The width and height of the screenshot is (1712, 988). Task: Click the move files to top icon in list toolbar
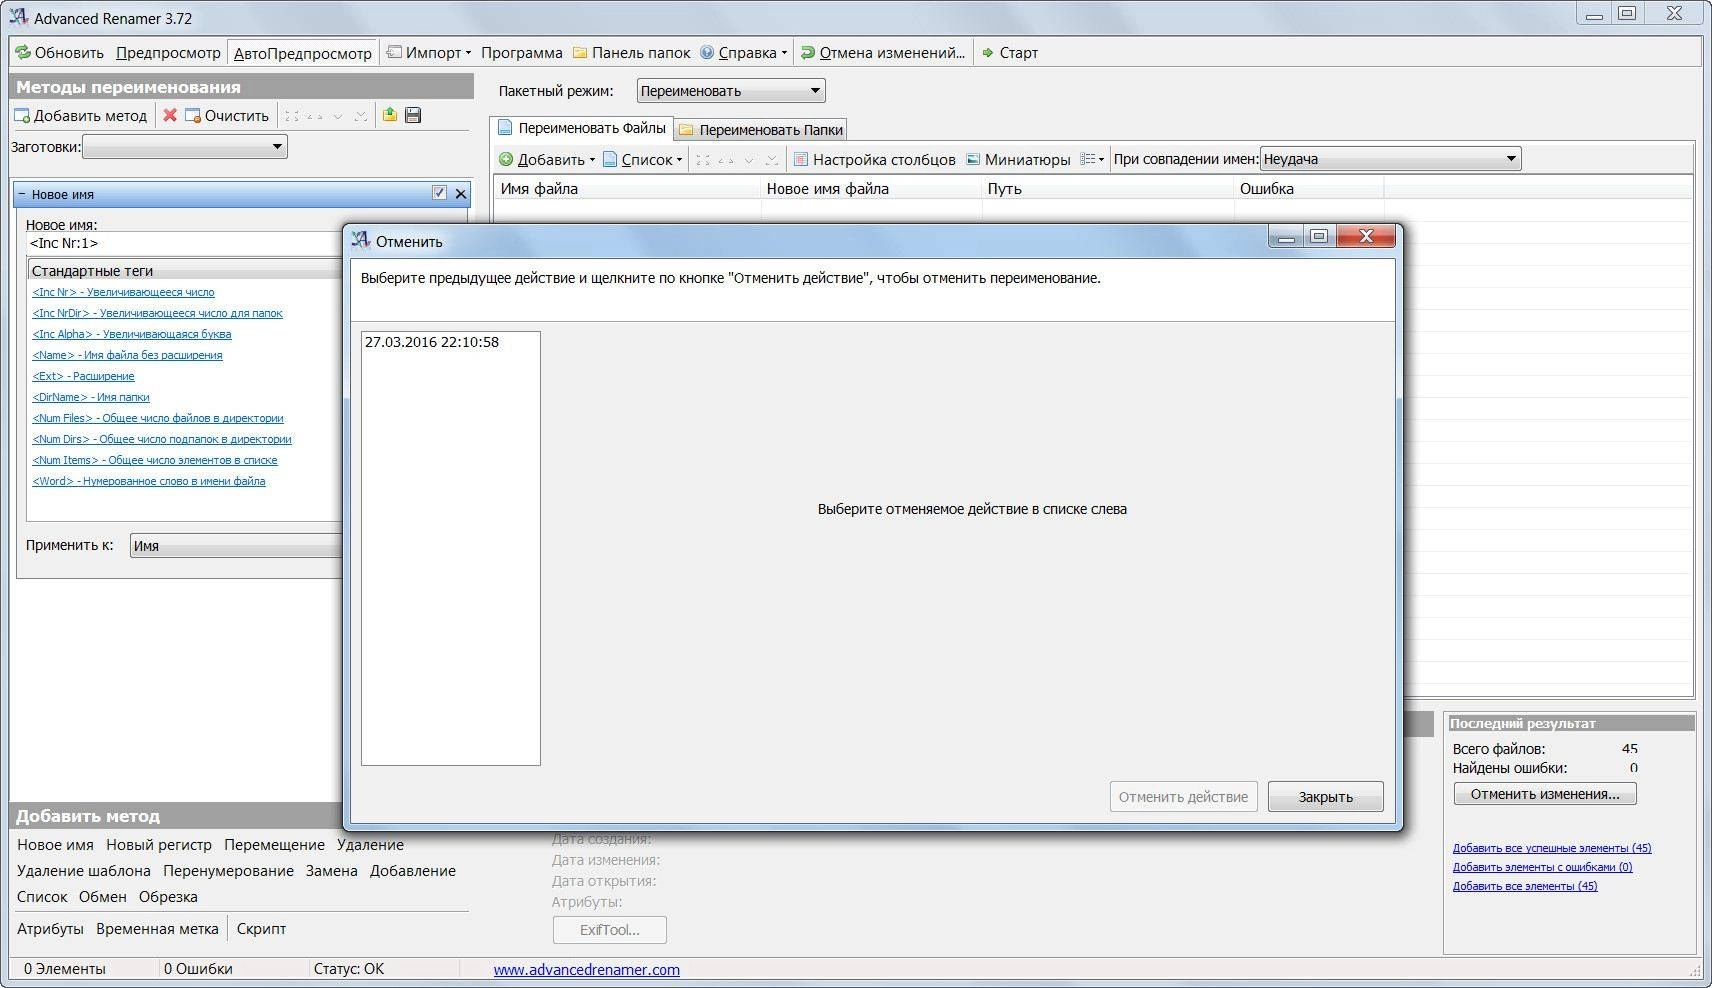point(703,160)
